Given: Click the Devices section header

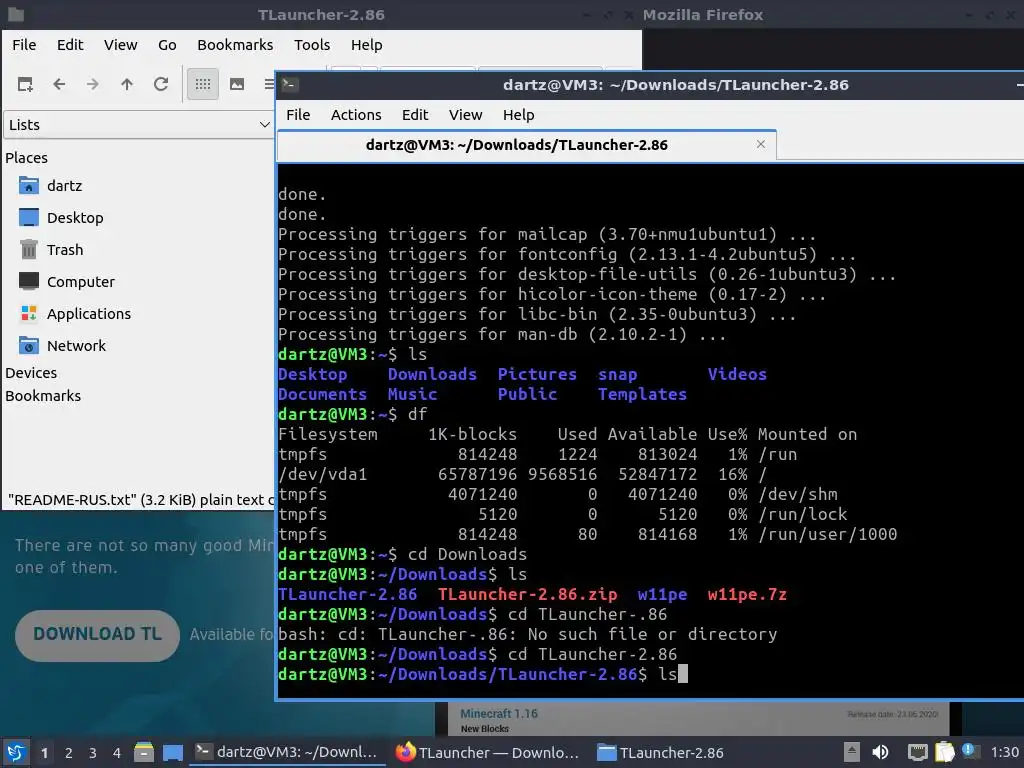Looking at the screenshot, I should [x=31, y=373].
